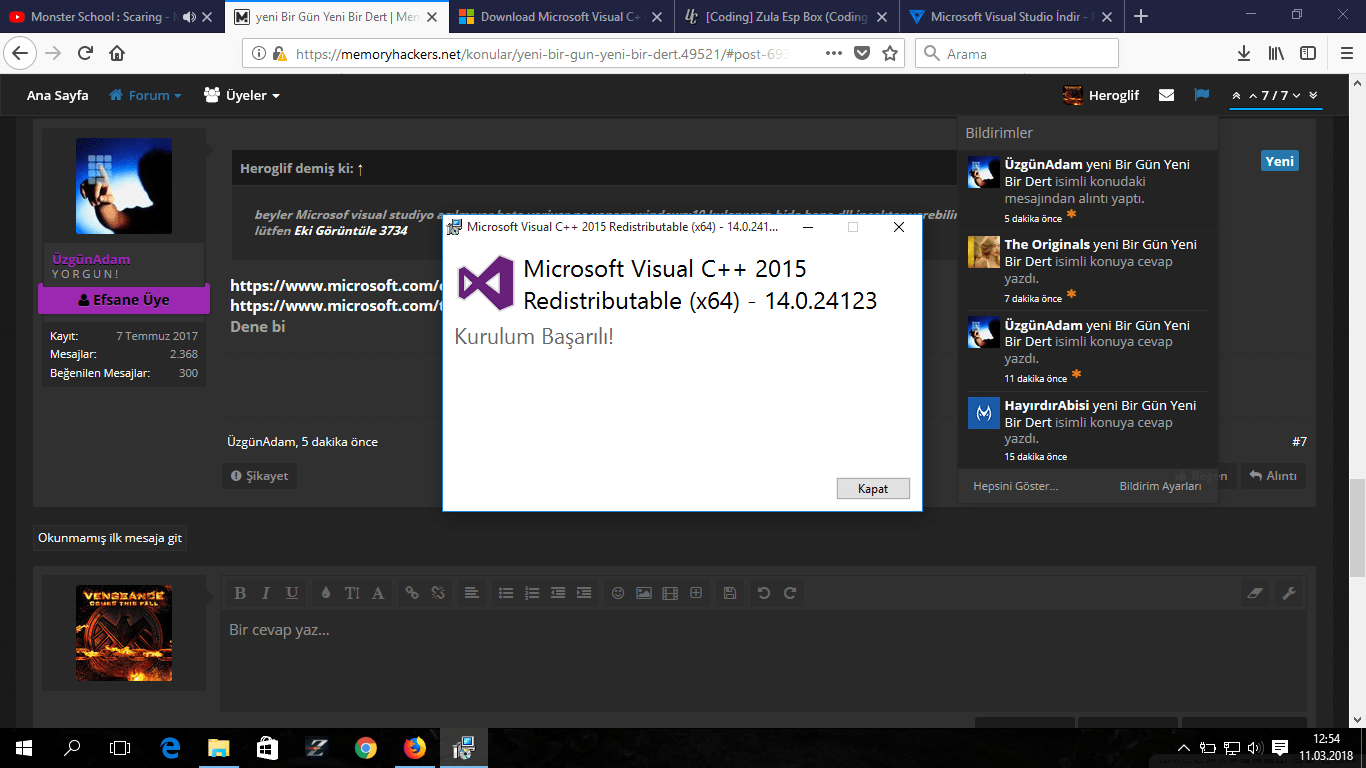Viewport: 1366px width, 768px height.
Task: Switch to the 'Download Microsoft Visual C+' tab
Action: coord(560,17)
